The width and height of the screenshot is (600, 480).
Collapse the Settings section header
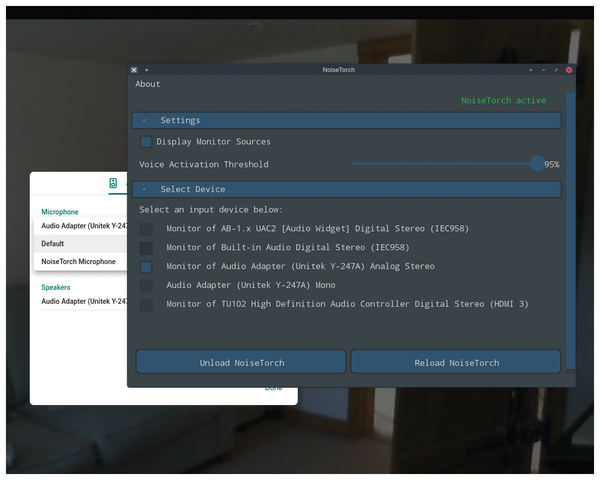pos(347,120)
